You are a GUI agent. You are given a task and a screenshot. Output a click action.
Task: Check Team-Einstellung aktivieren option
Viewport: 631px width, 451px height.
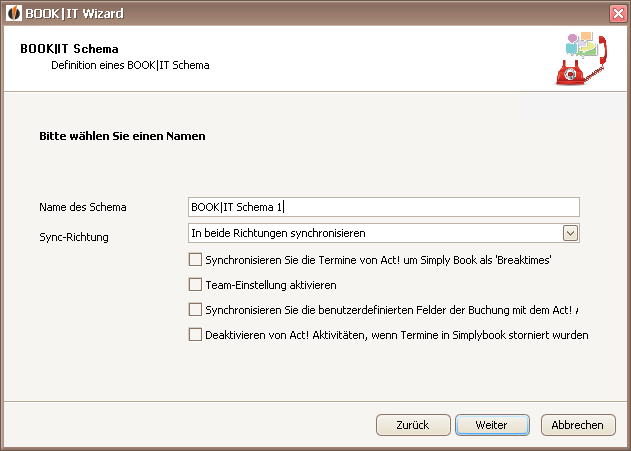click(x=195, y=284)
